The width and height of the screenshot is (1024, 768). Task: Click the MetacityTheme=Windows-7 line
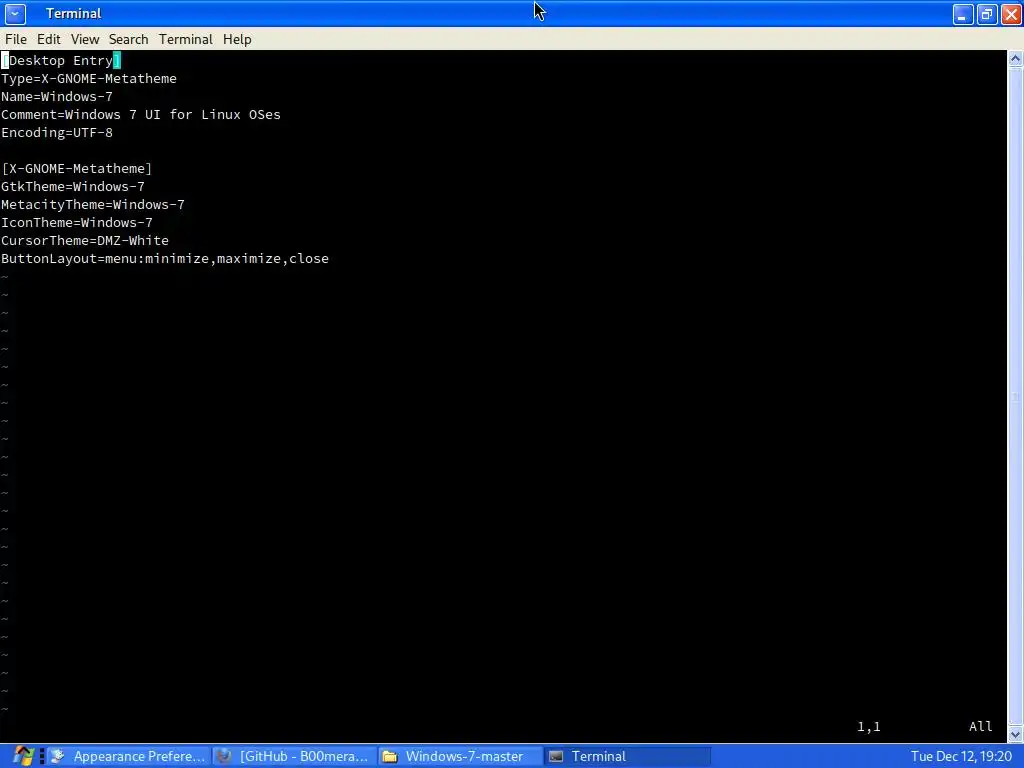tap(93, 204)
